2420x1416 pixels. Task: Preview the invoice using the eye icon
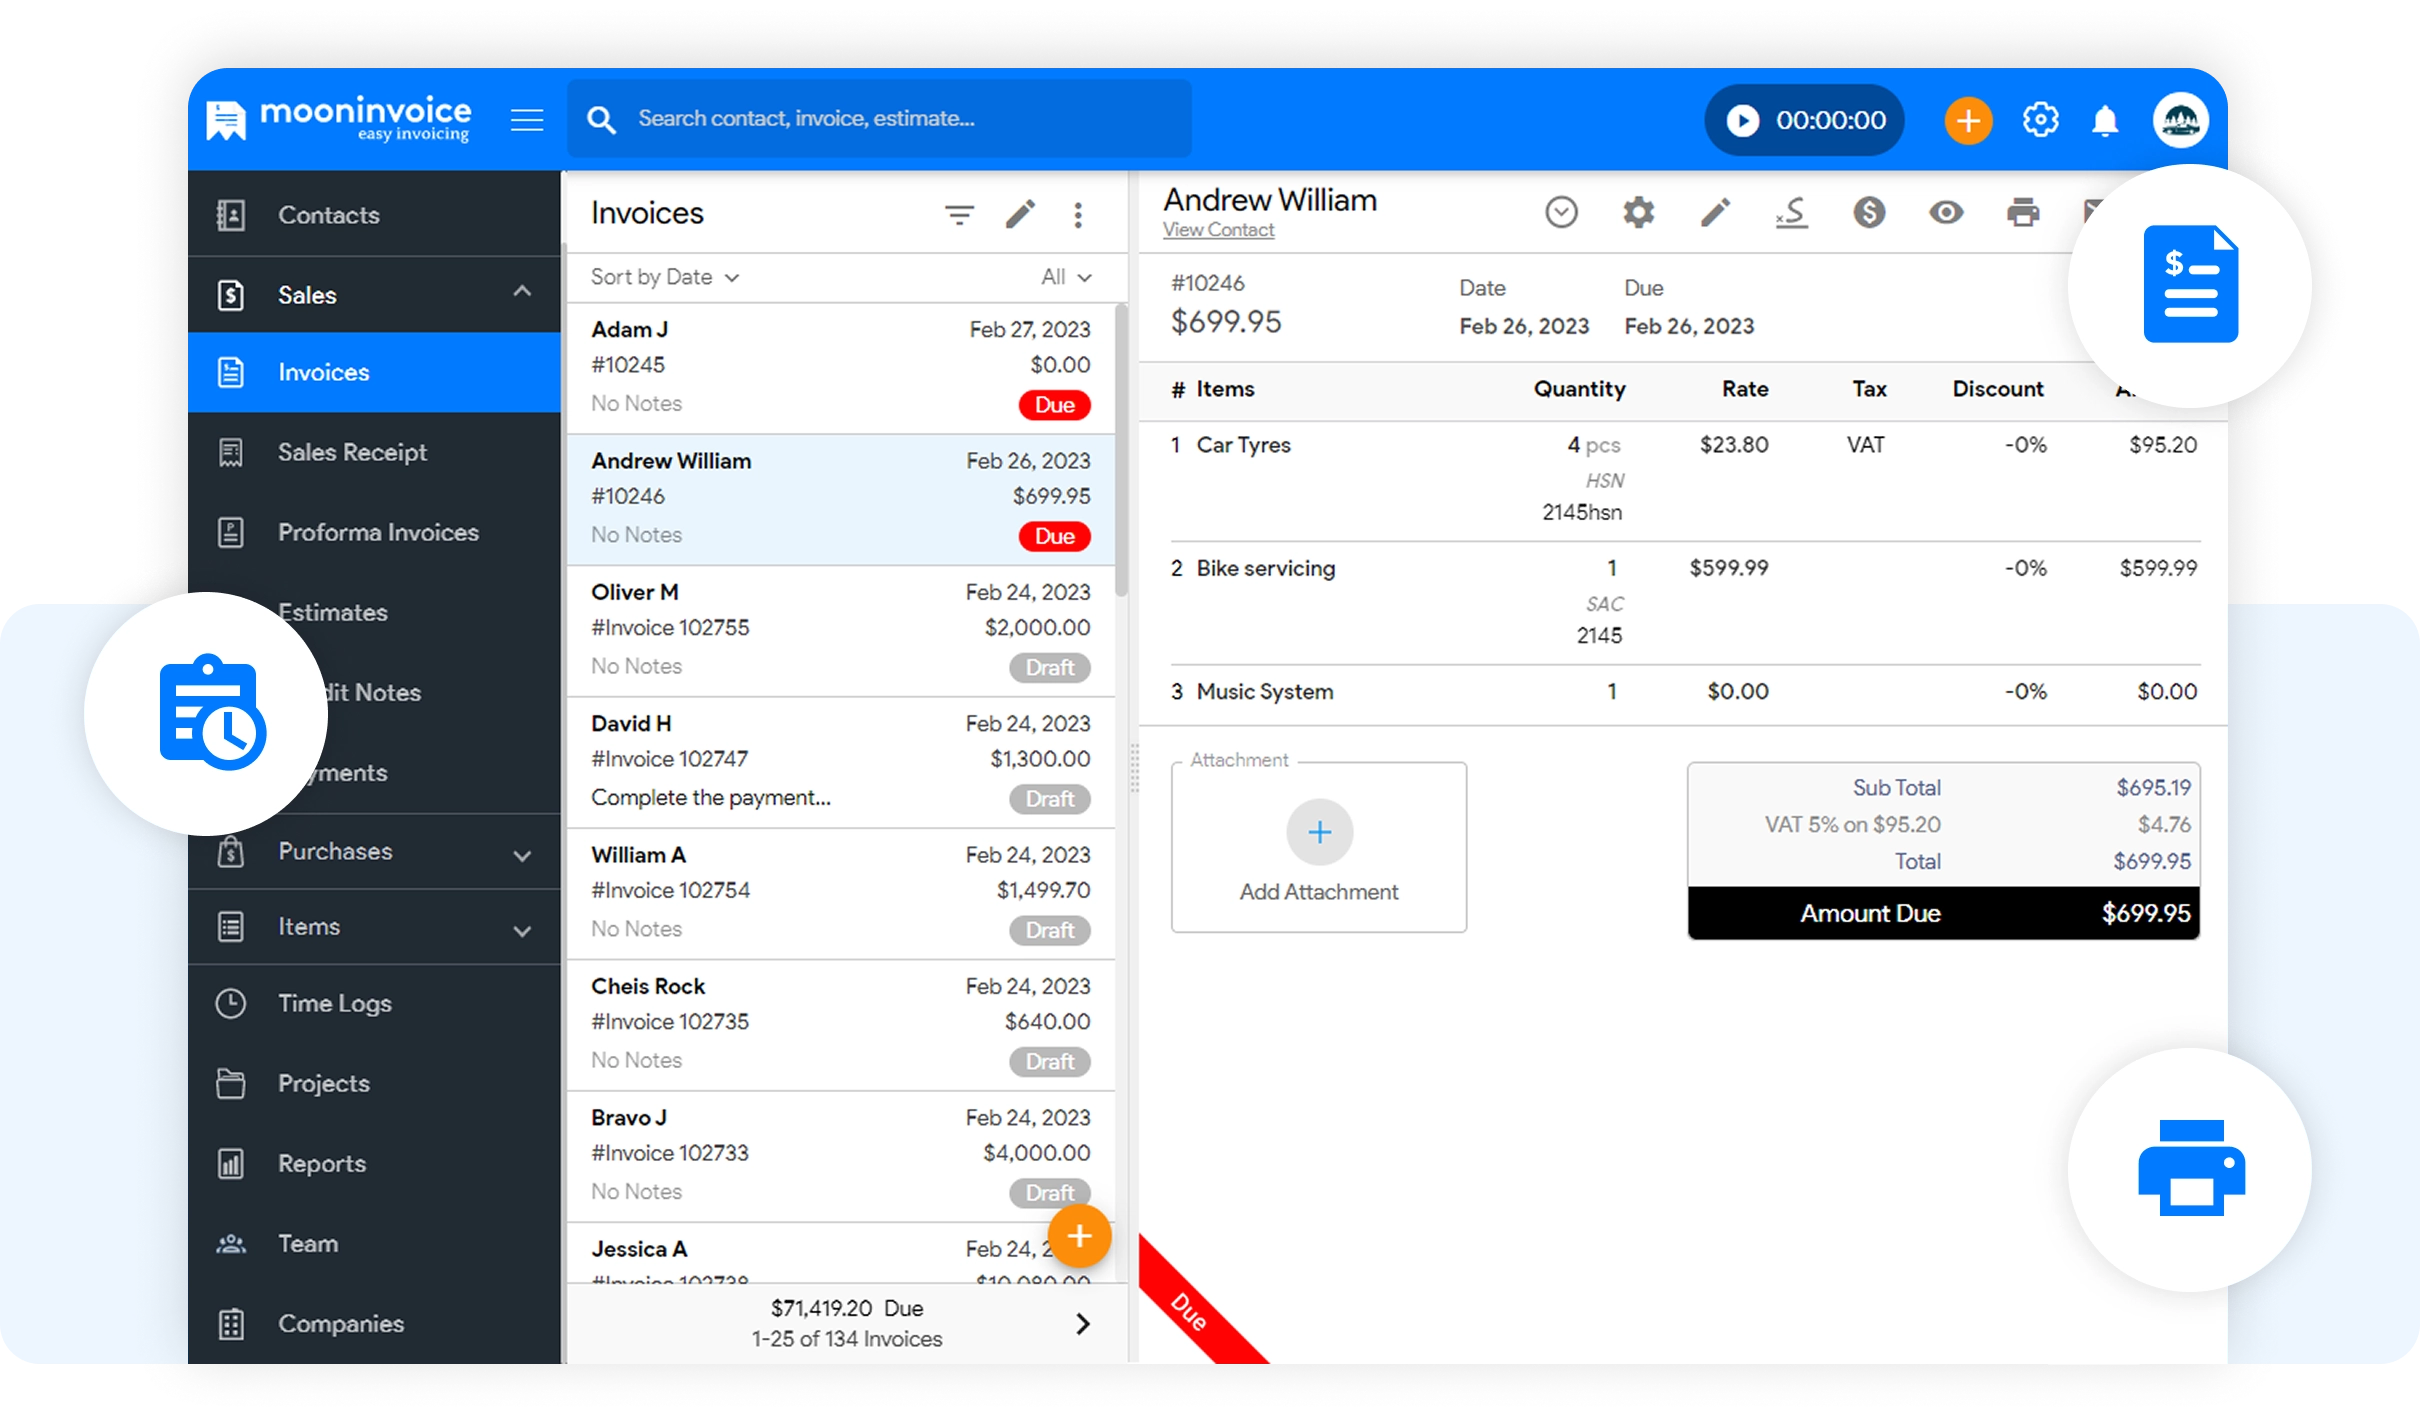point(1947,212)
